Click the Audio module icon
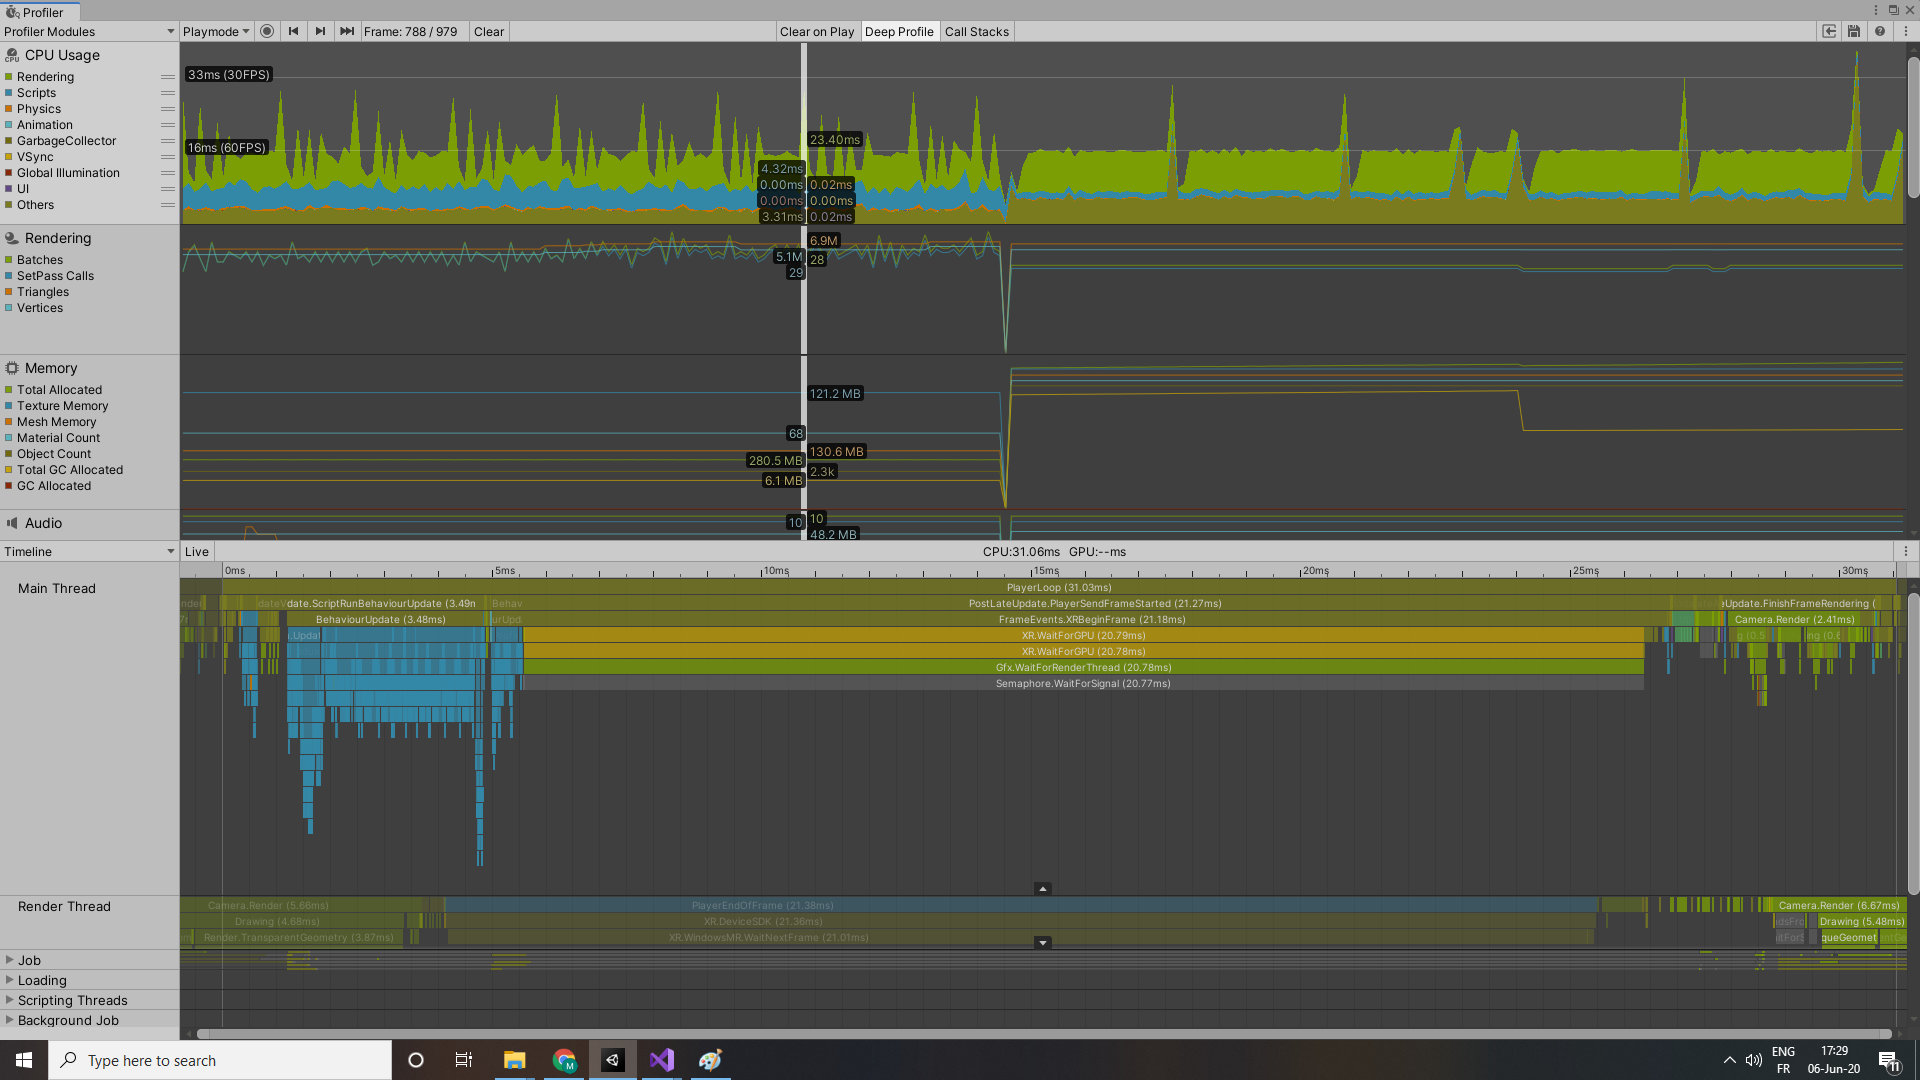1920x1080 pixels. tap(10, 523)
